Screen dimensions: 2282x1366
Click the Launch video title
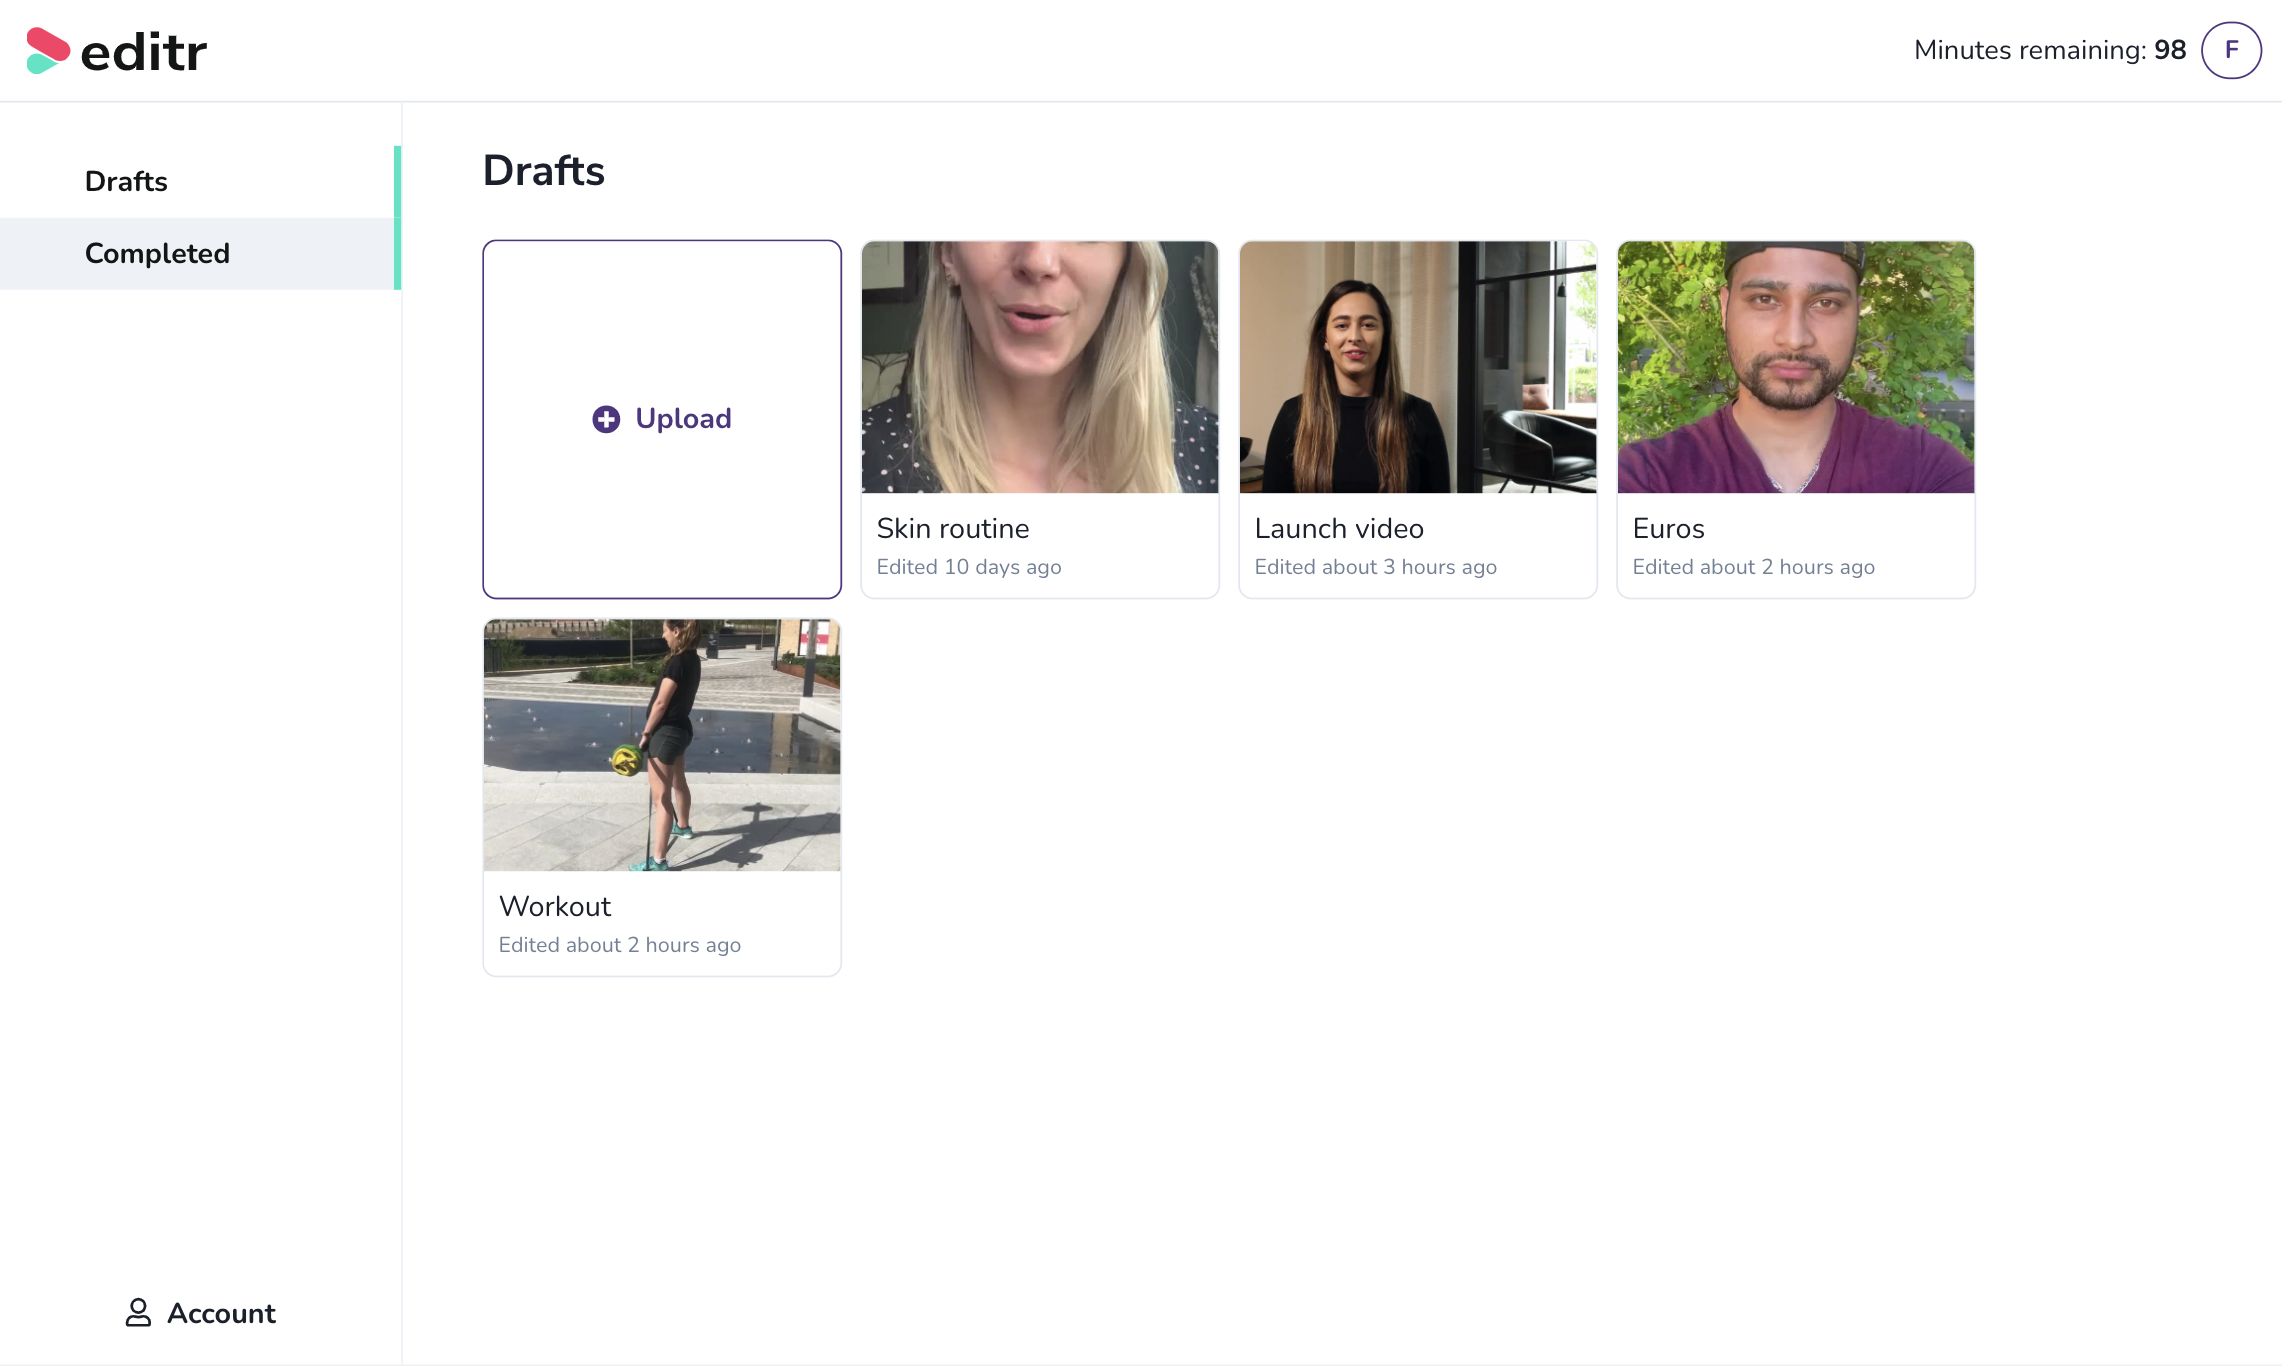[1339, 528]
